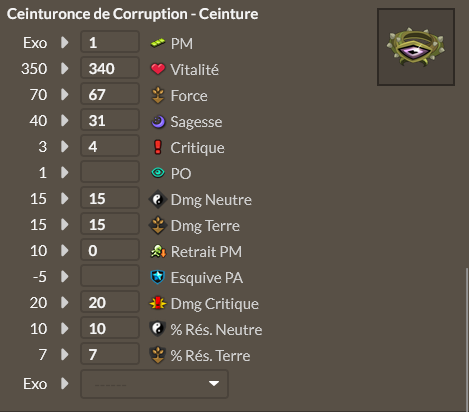Click arrow to copy 70 into Force

click(65, 95)
